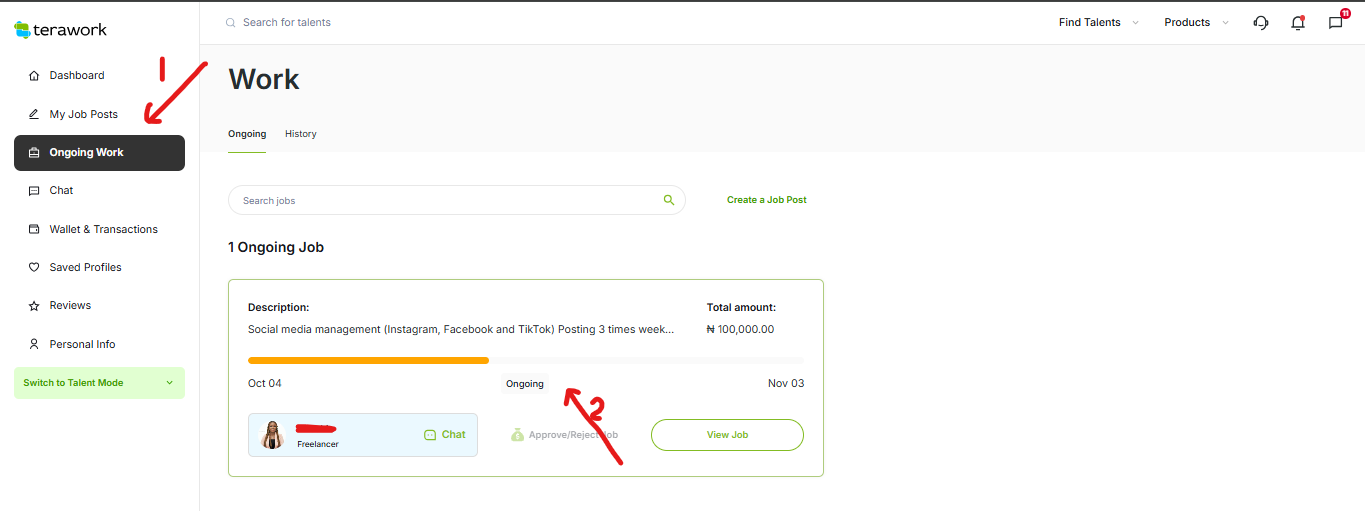Image resolution: width=1365 pixels, height=511 pixels.
Task: Select the Ongoing tab
Action: tap(247, 134)
